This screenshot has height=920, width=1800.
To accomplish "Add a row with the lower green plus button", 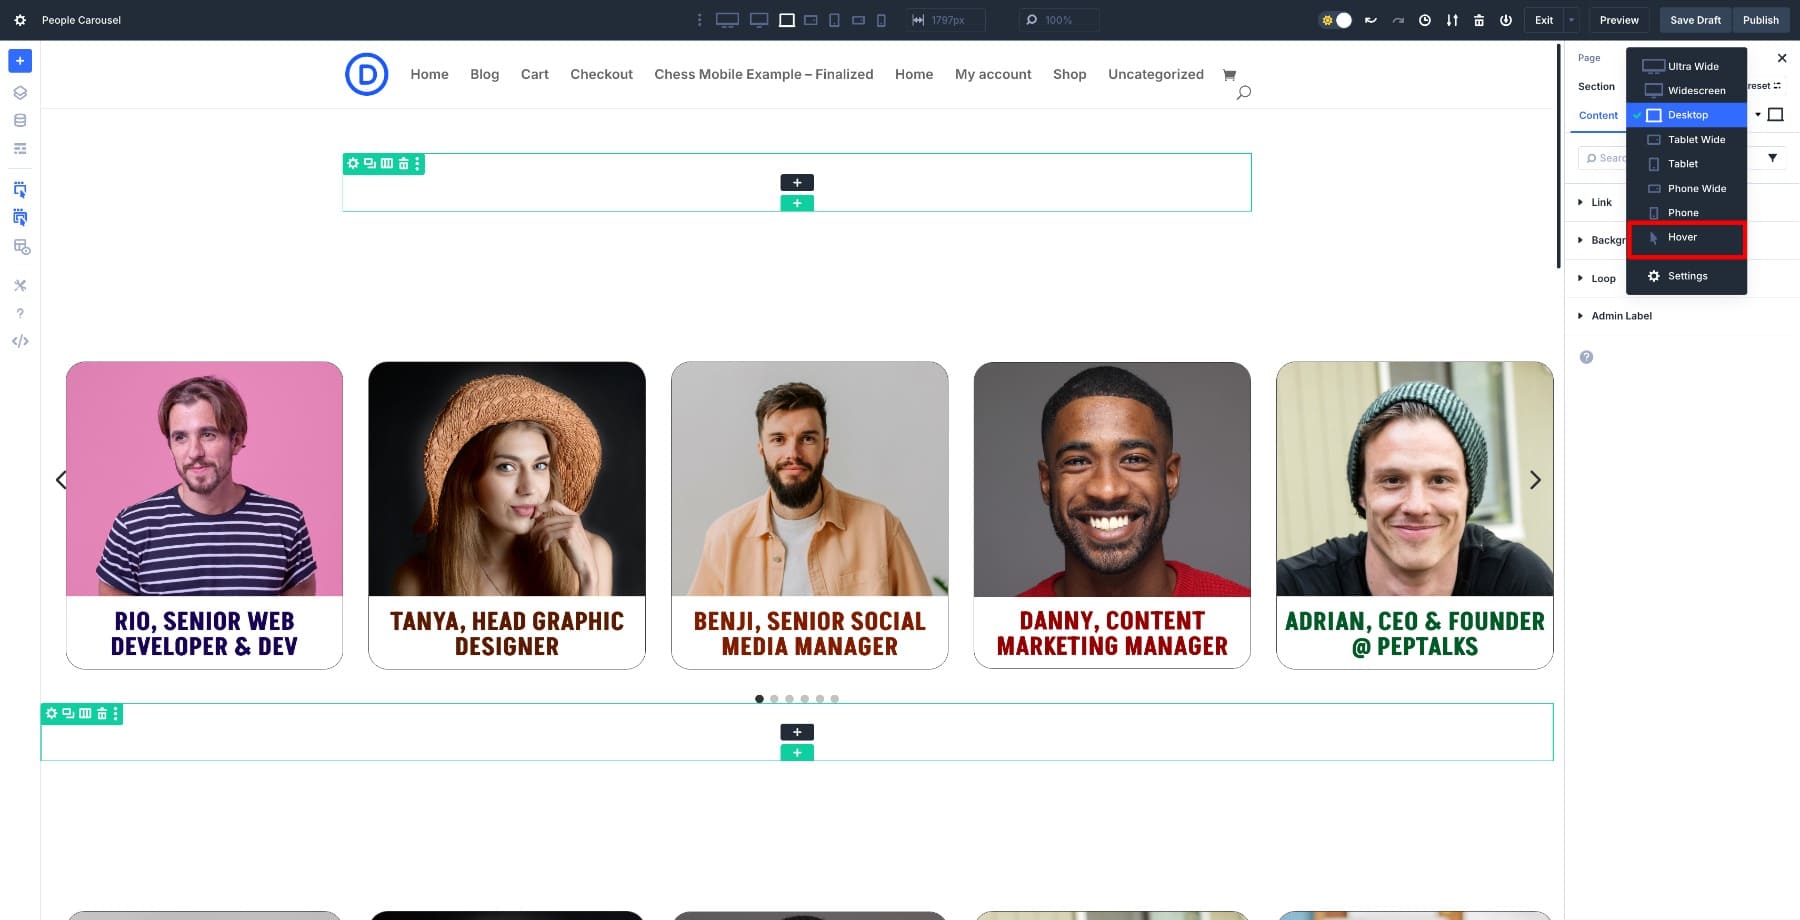I will pos(797,753).
